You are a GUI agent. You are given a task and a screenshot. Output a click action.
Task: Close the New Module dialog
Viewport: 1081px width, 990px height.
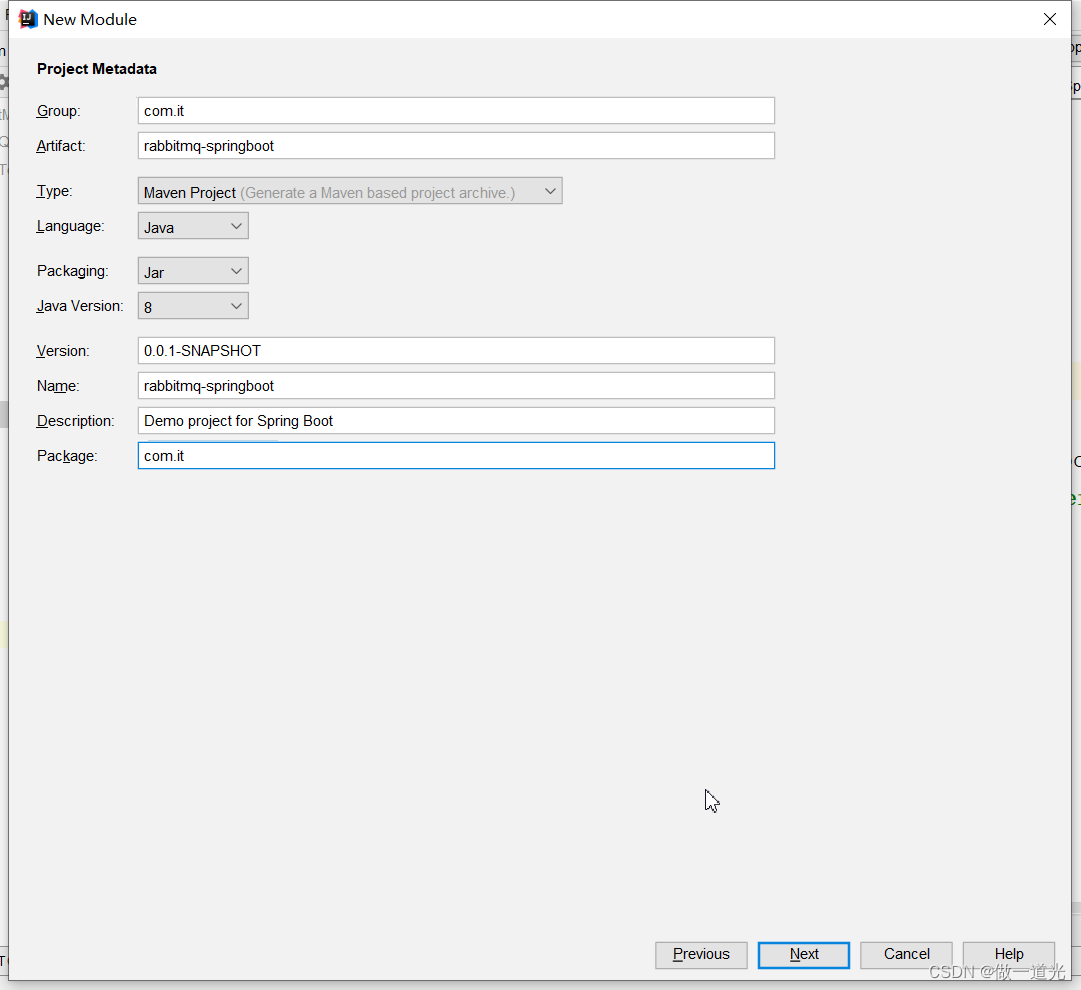tap(1049, 18)
